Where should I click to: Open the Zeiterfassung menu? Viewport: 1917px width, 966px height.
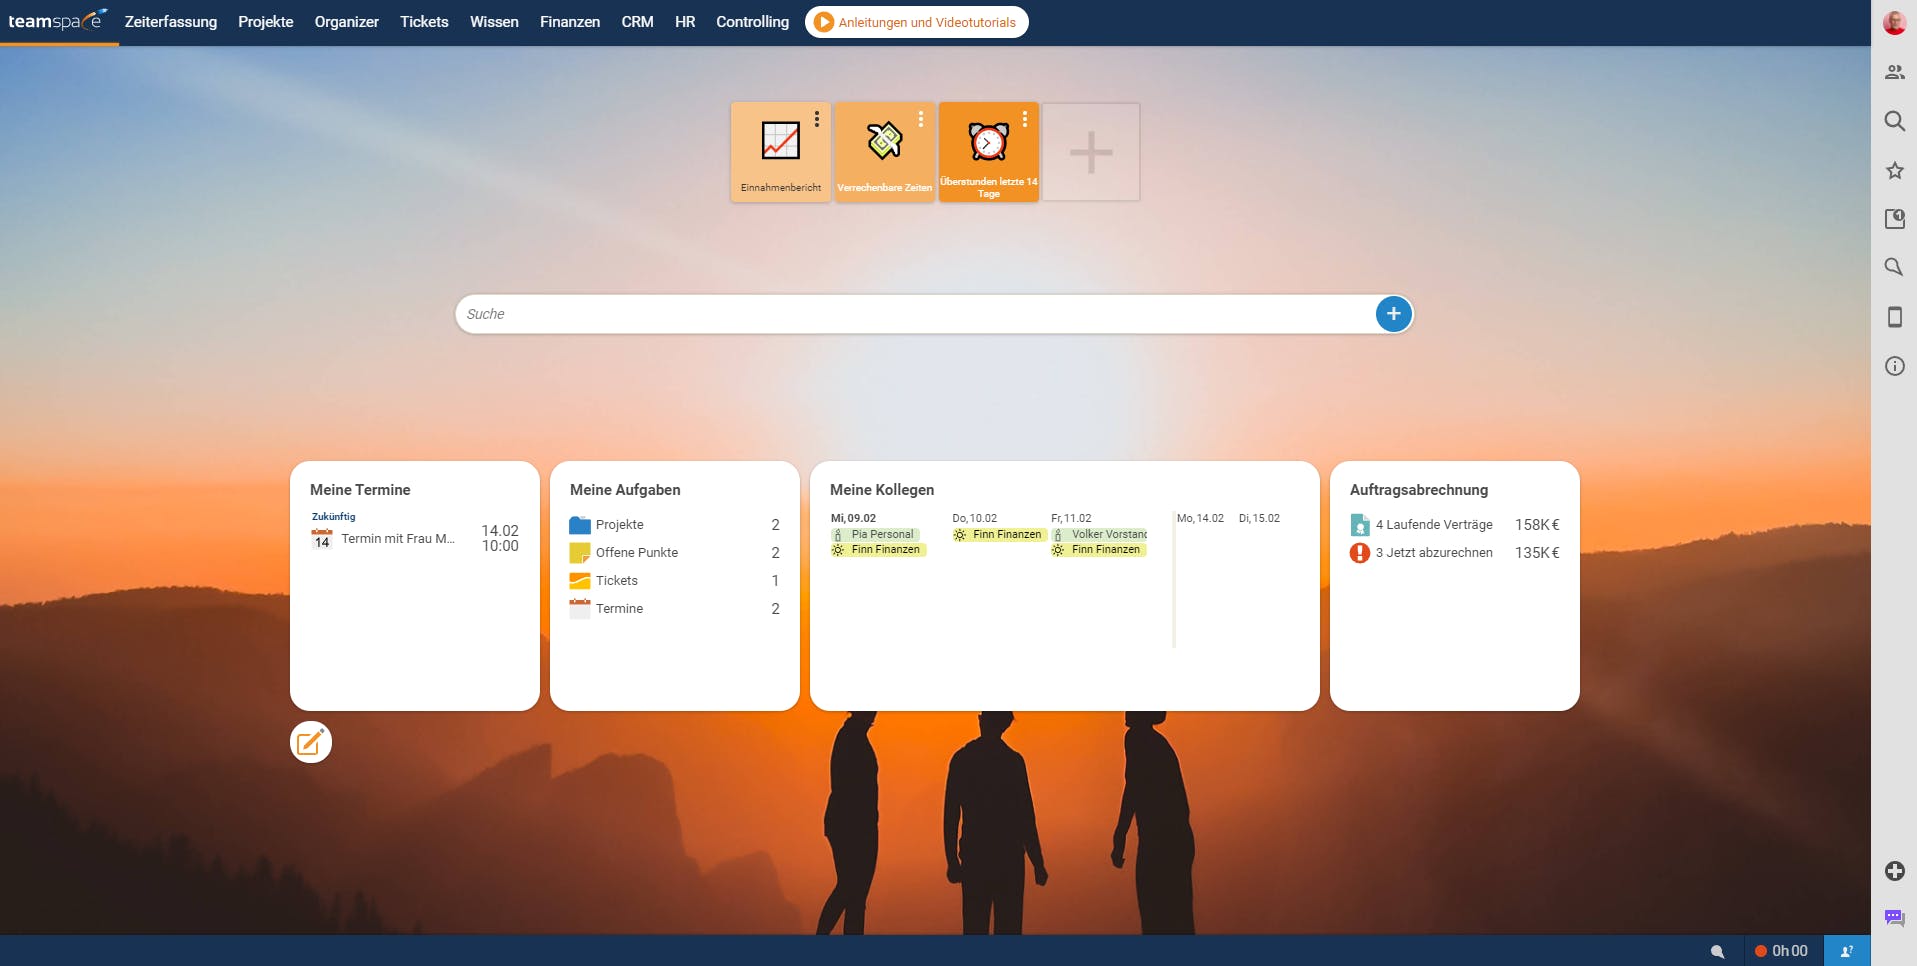point(171,21)
